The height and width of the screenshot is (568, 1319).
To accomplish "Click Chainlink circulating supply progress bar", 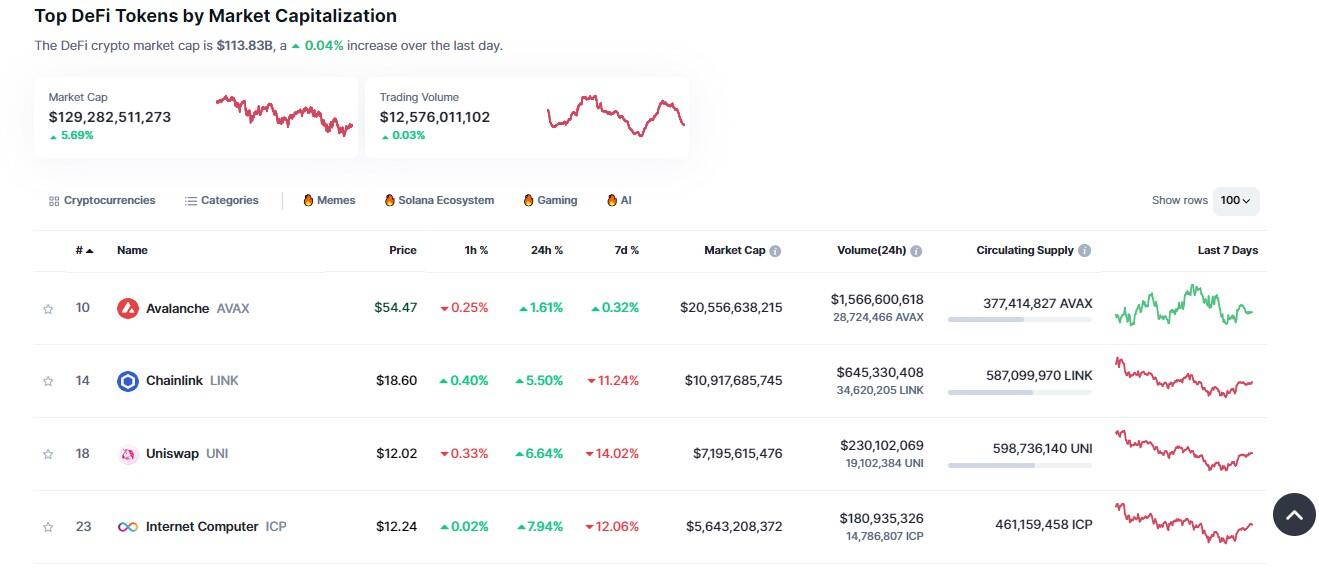I will [1020, 393].
